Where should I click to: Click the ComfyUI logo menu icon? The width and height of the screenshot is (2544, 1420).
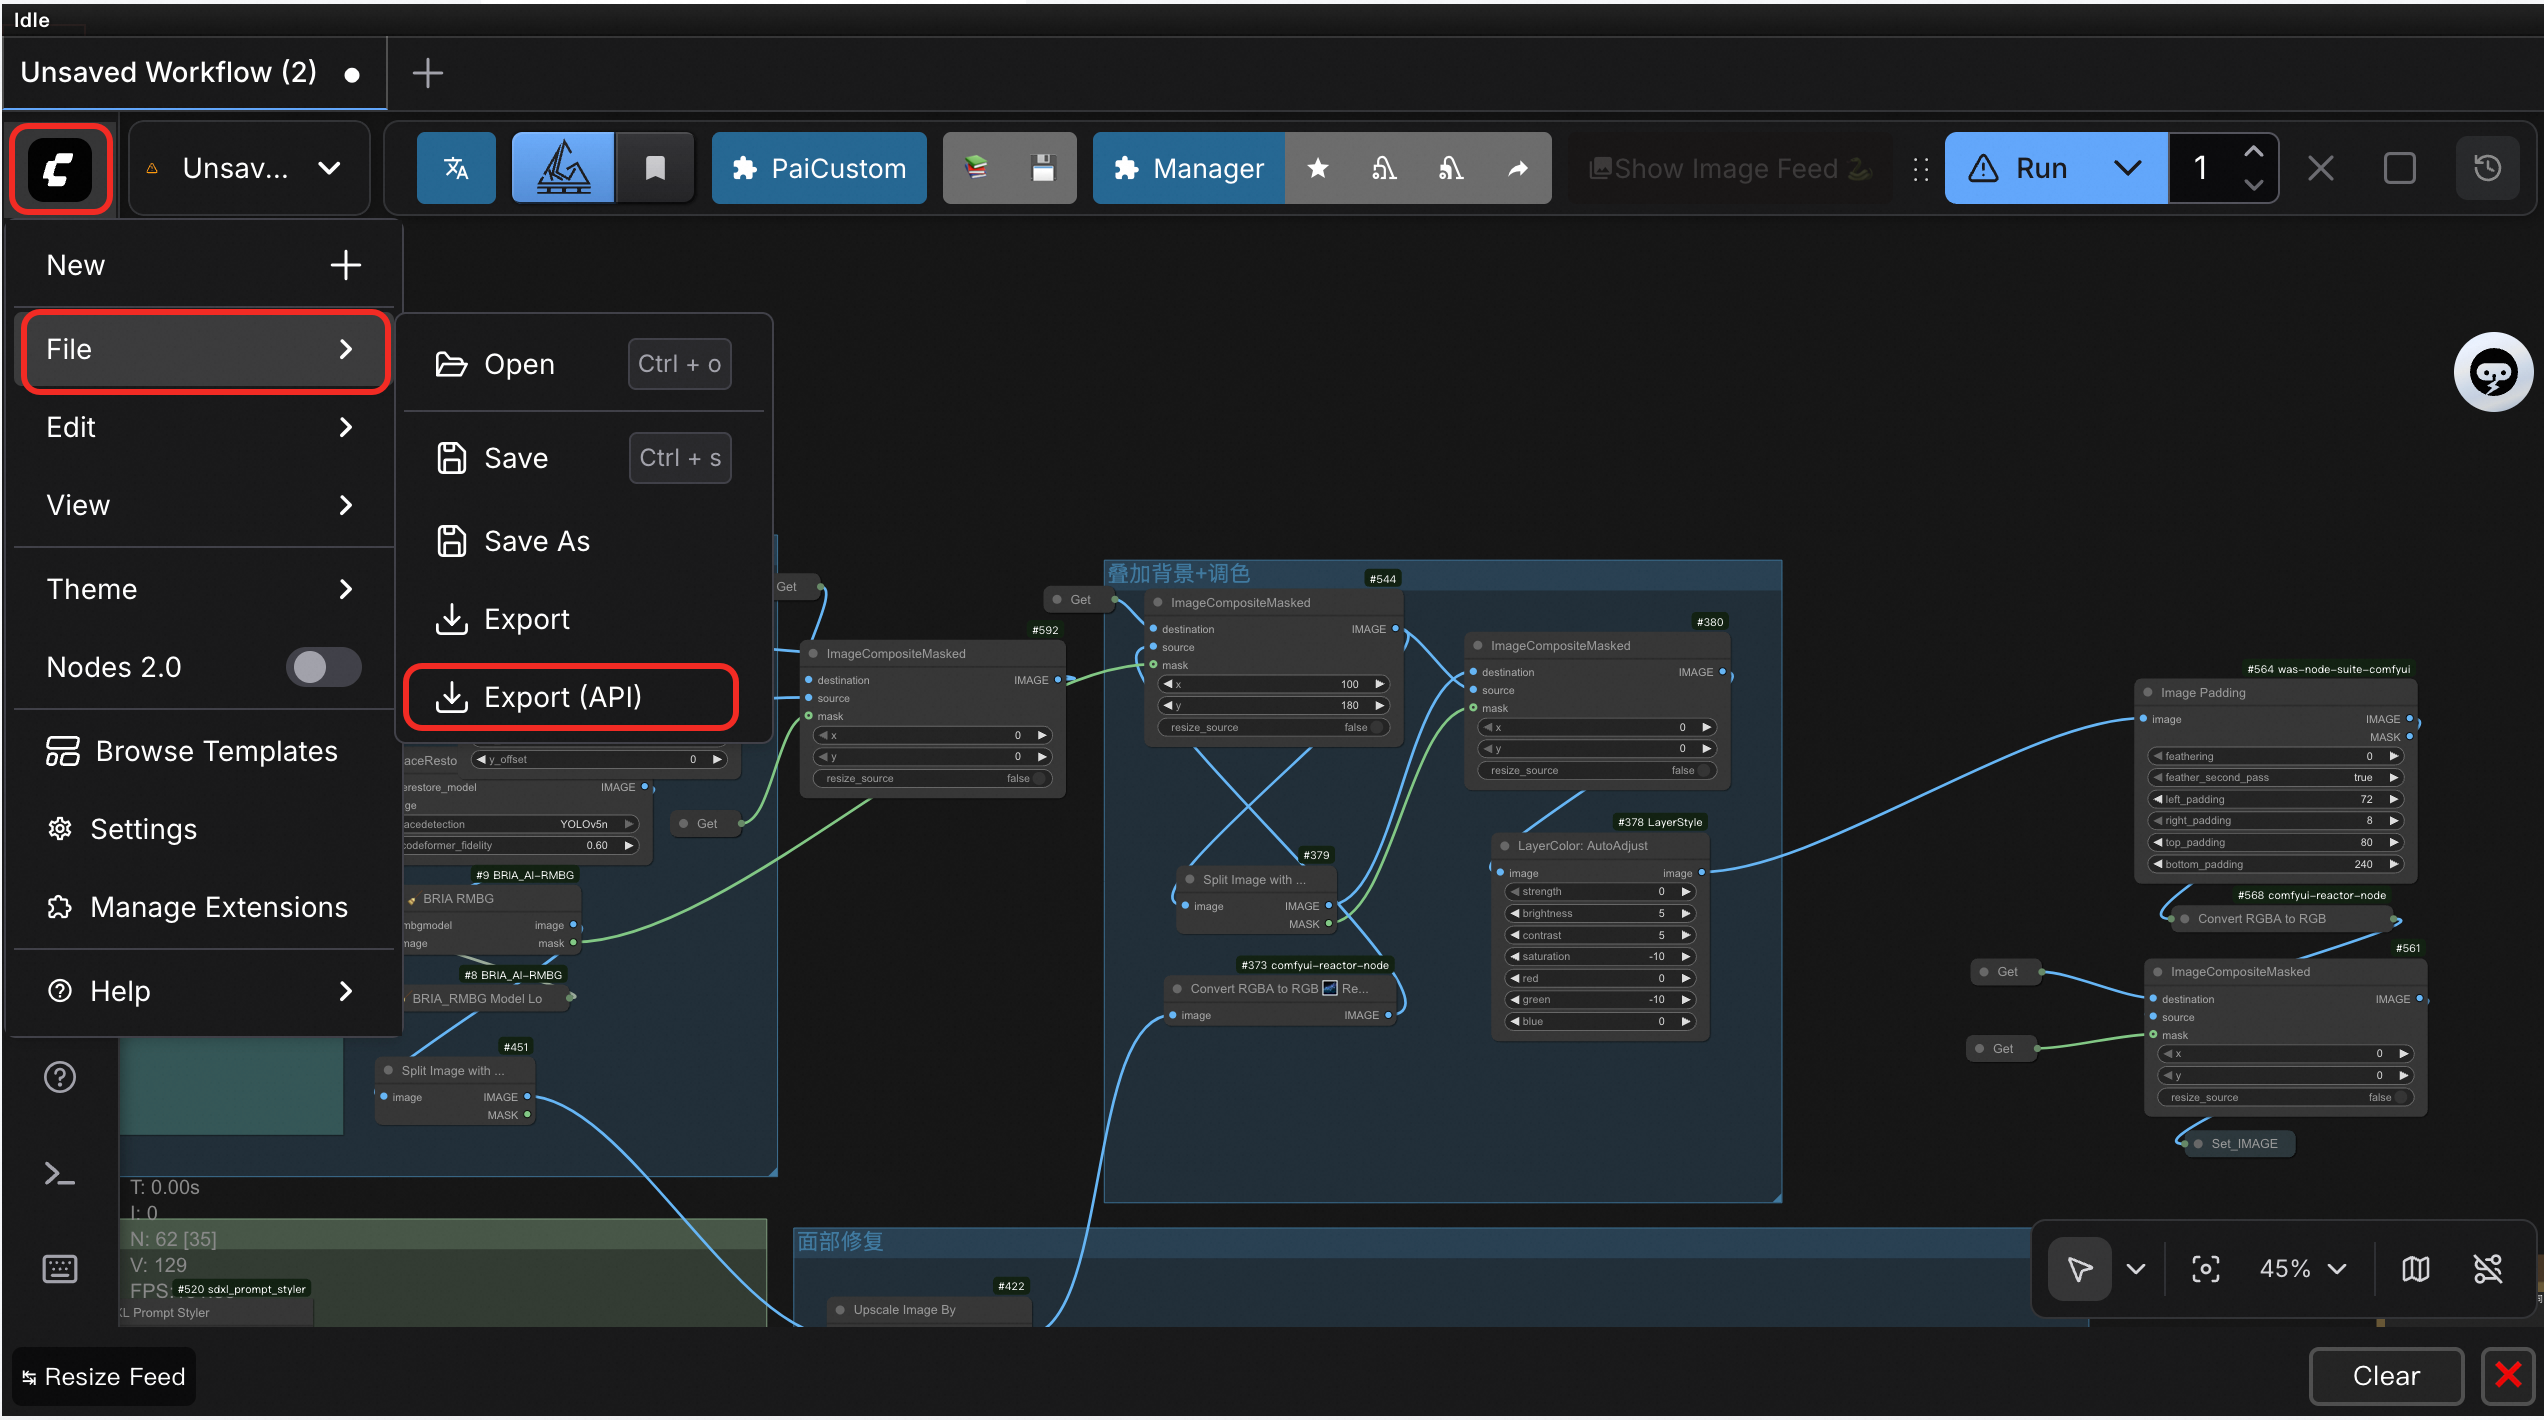[x=60, y=169]
